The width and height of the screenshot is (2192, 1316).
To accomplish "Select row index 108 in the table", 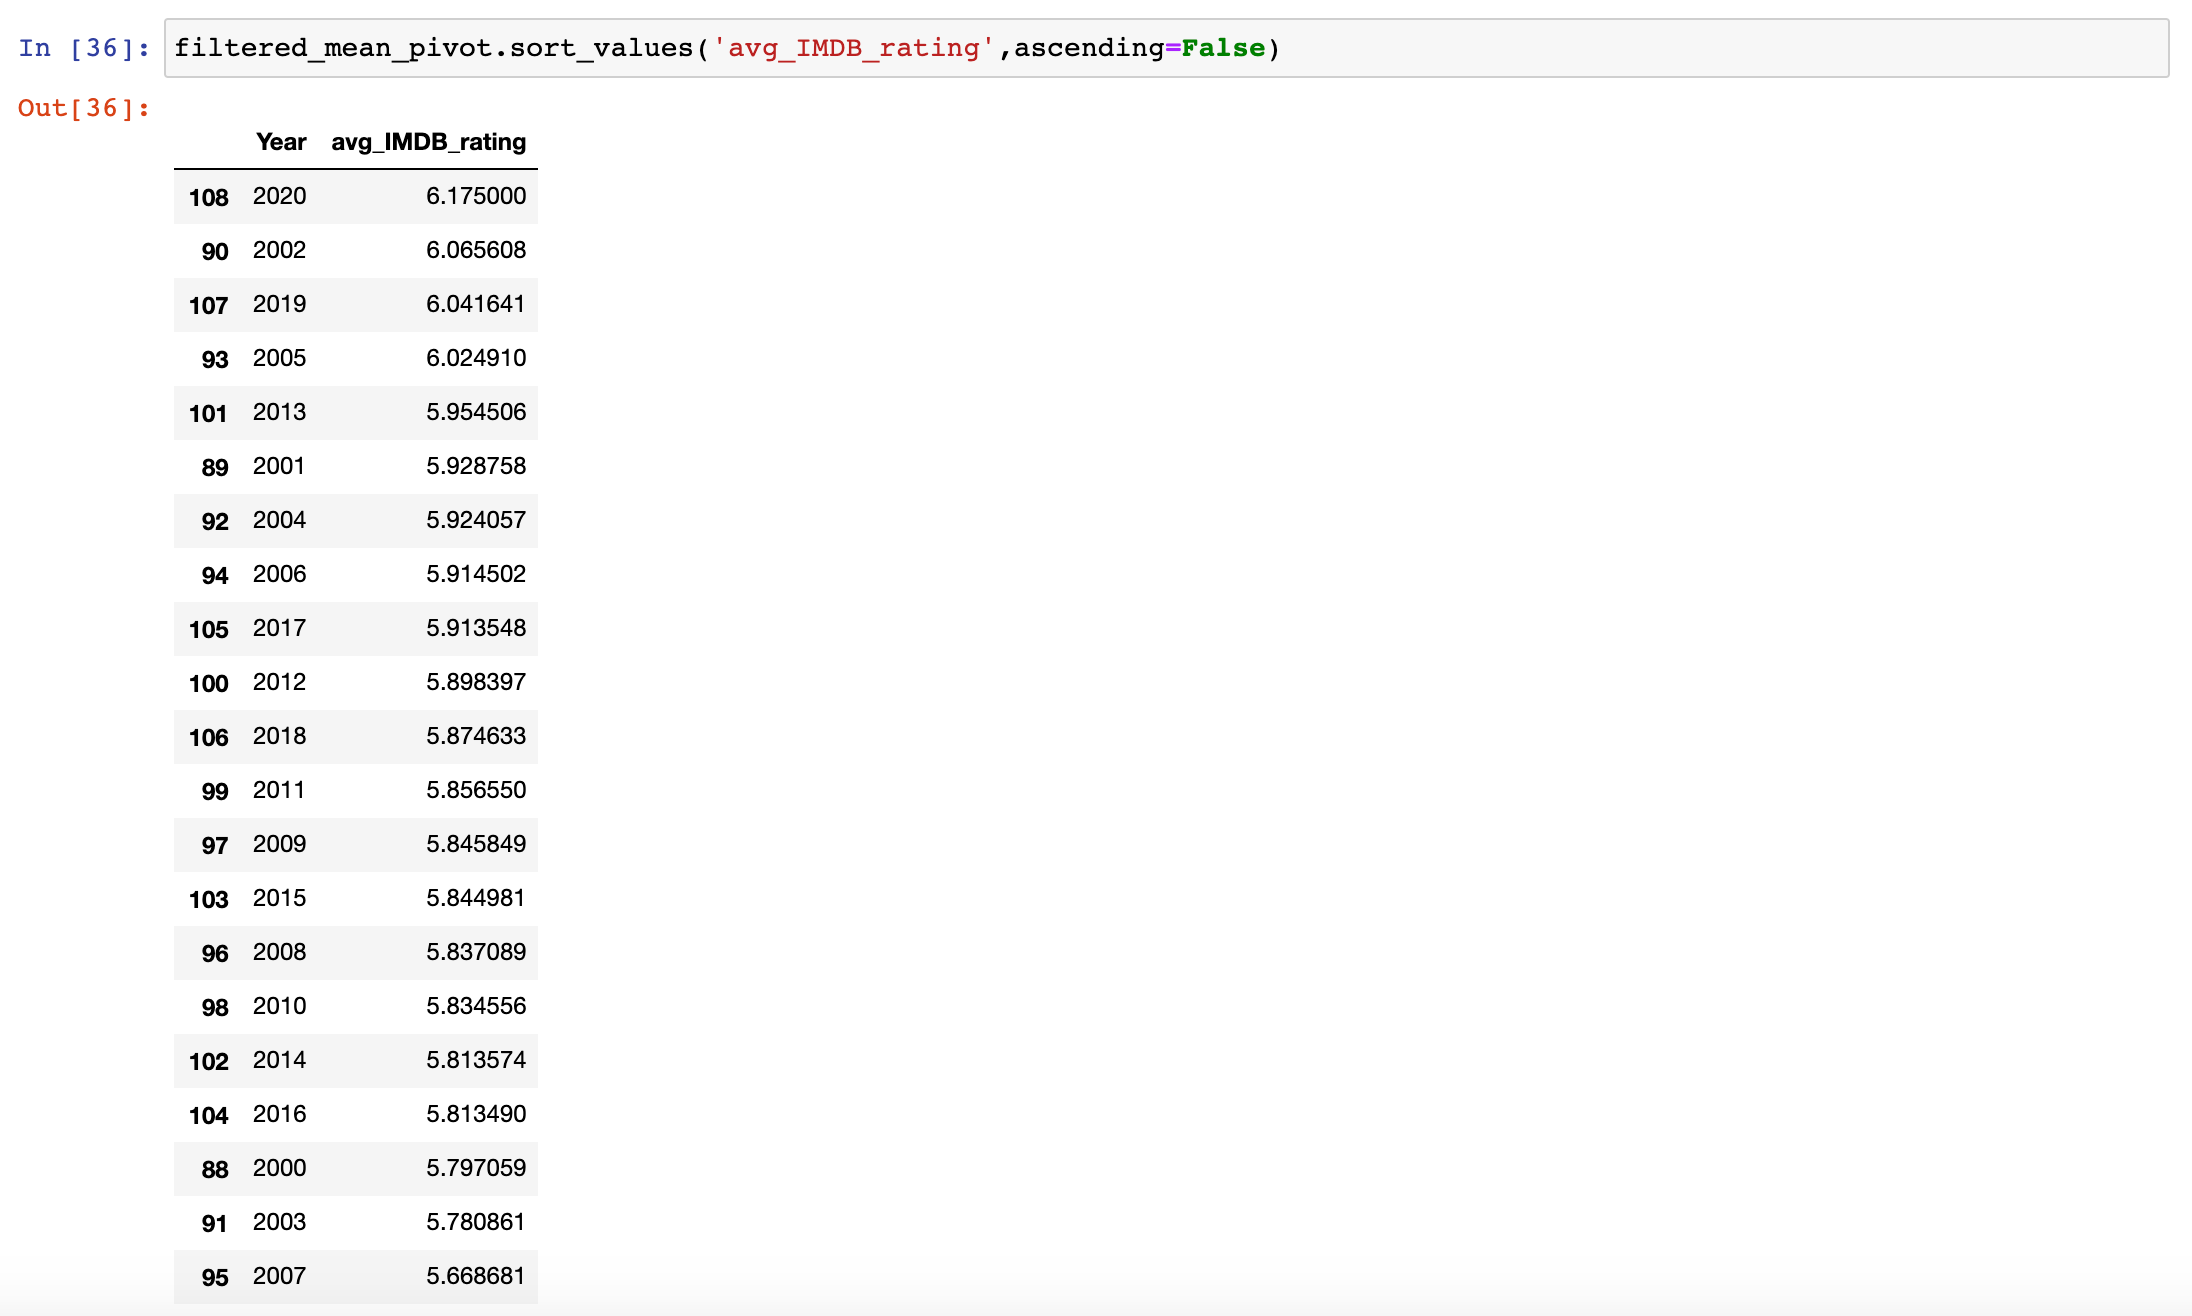I will click(209, 197).
